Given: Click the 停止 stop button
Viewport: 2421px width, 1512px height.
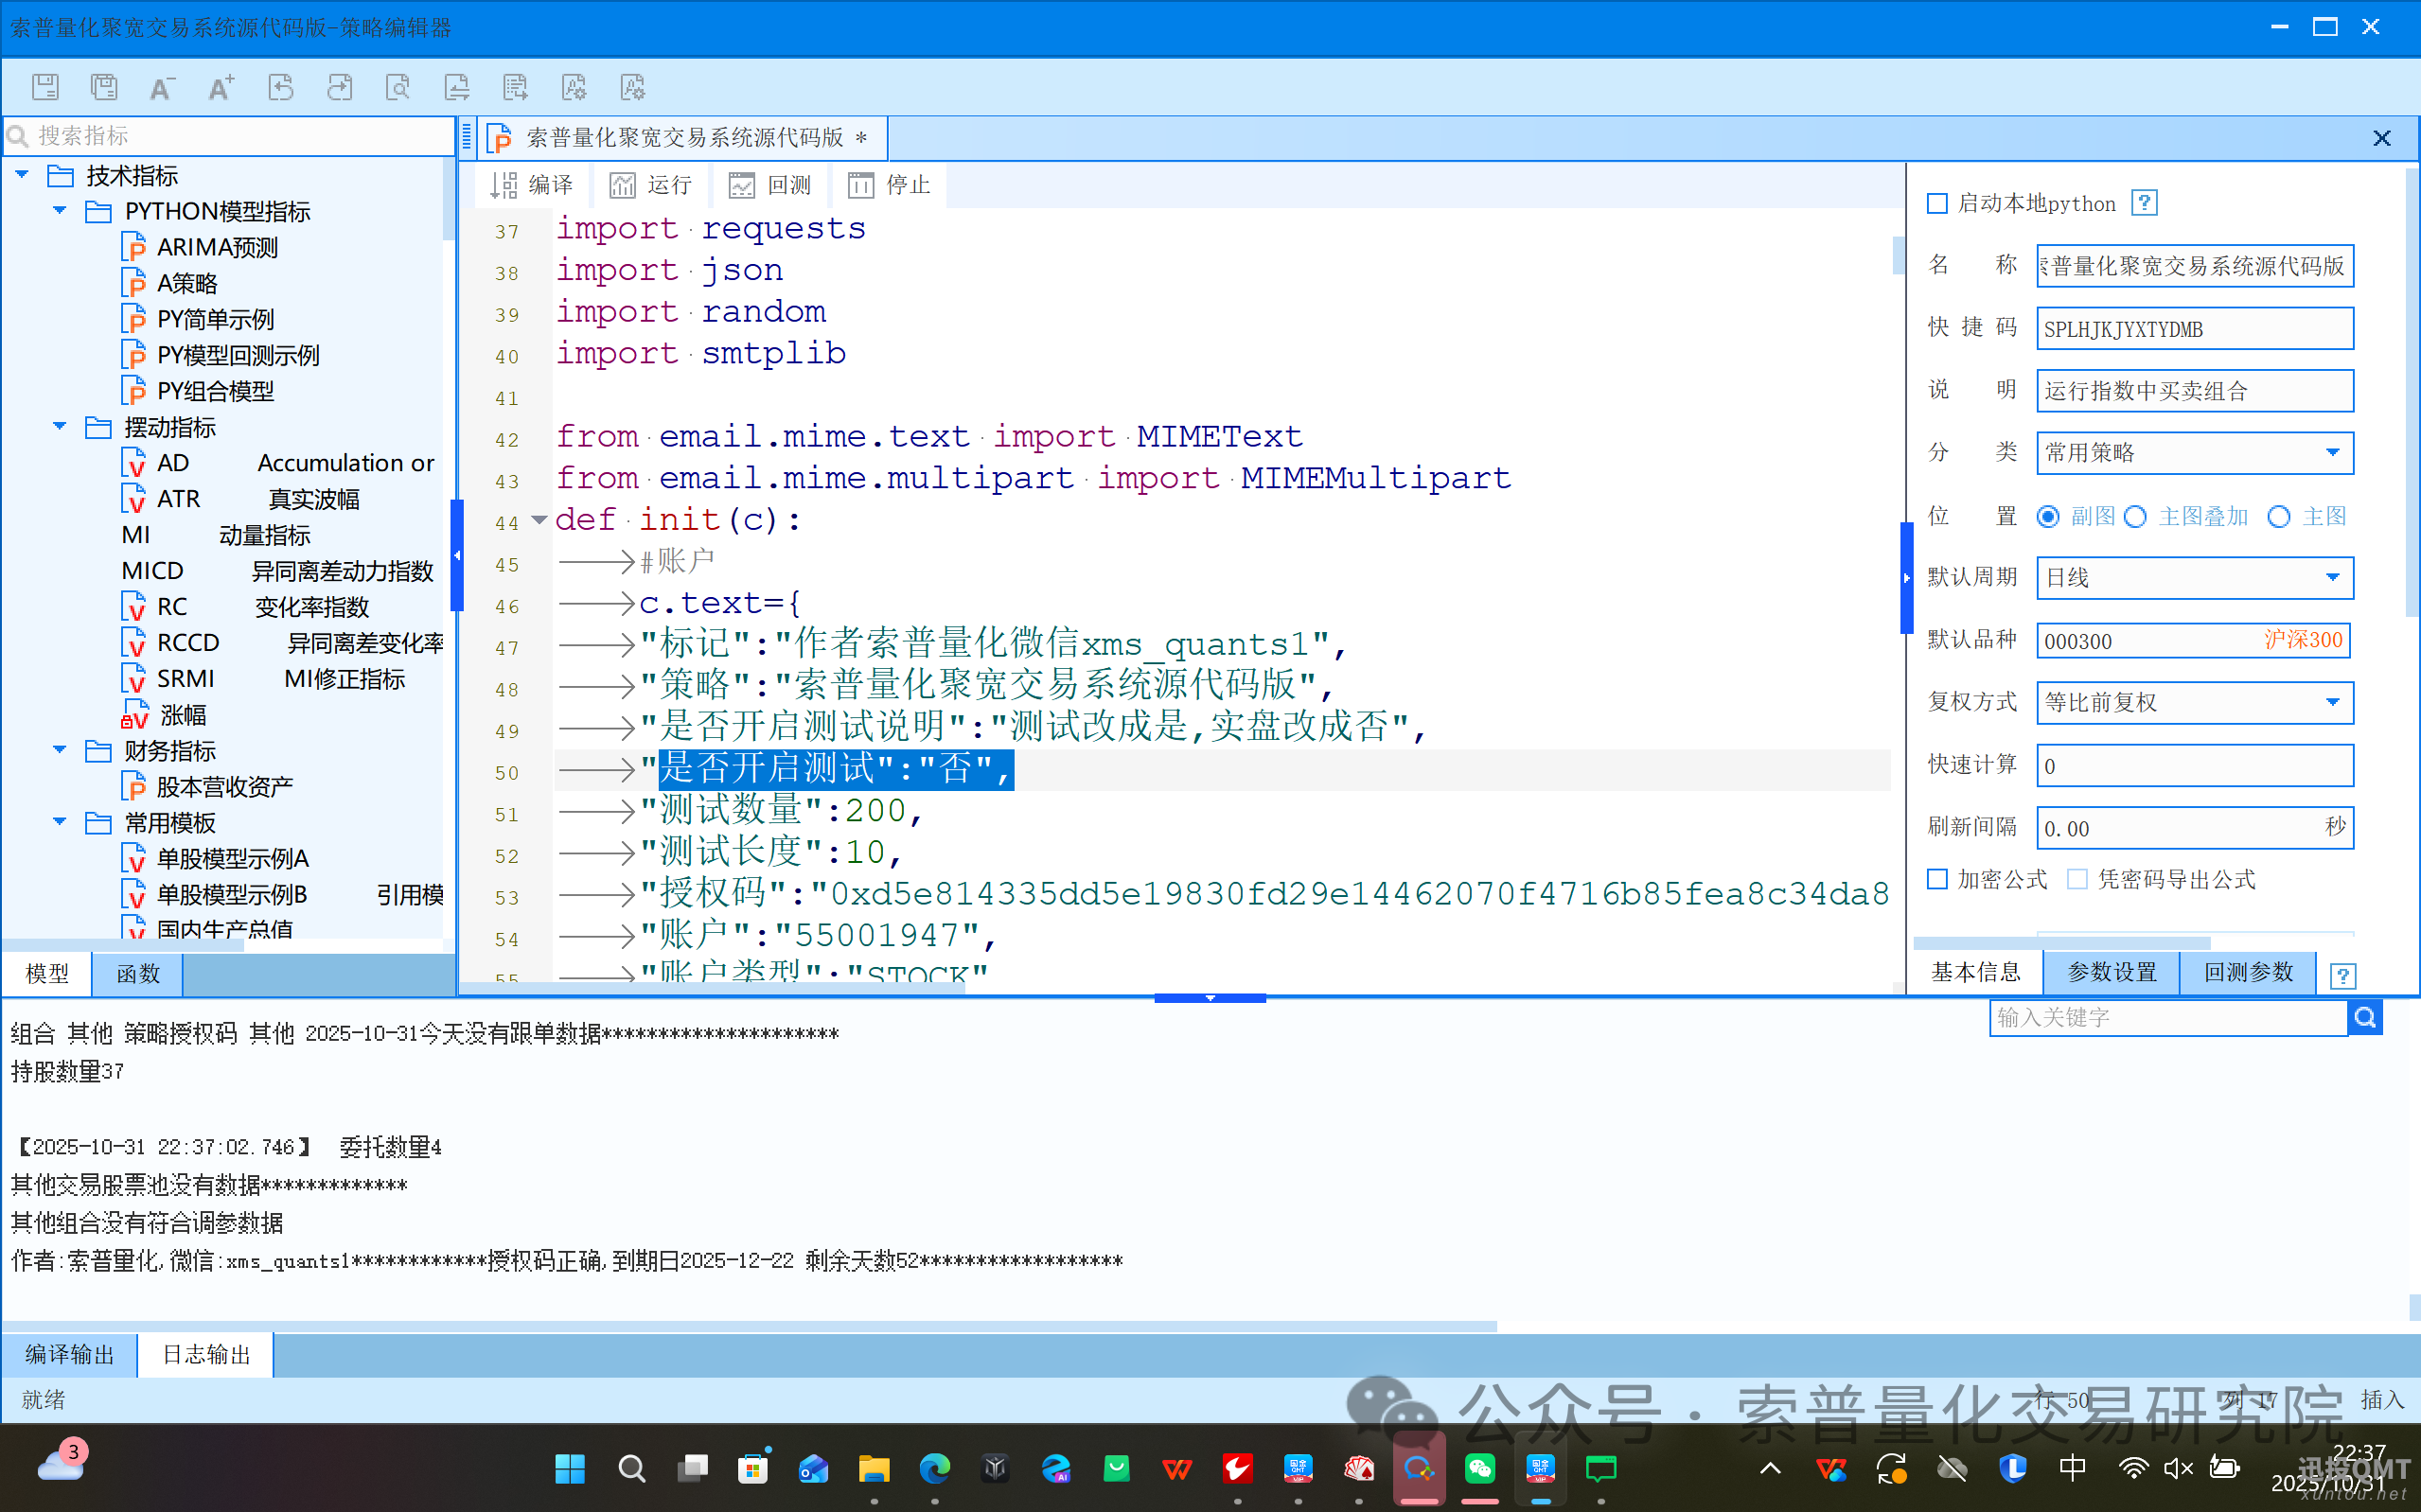Looking at the screenshot, I should tap(889, 185).
